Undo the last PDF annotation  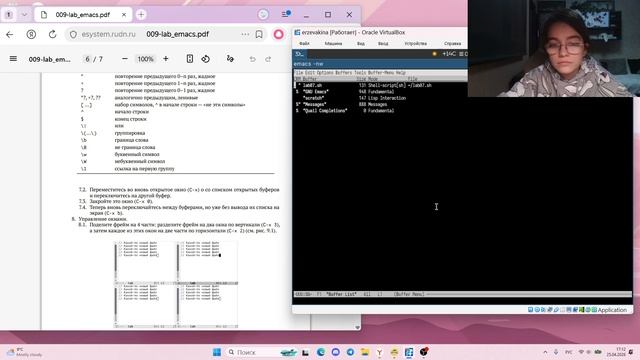(x=253, y=59)
